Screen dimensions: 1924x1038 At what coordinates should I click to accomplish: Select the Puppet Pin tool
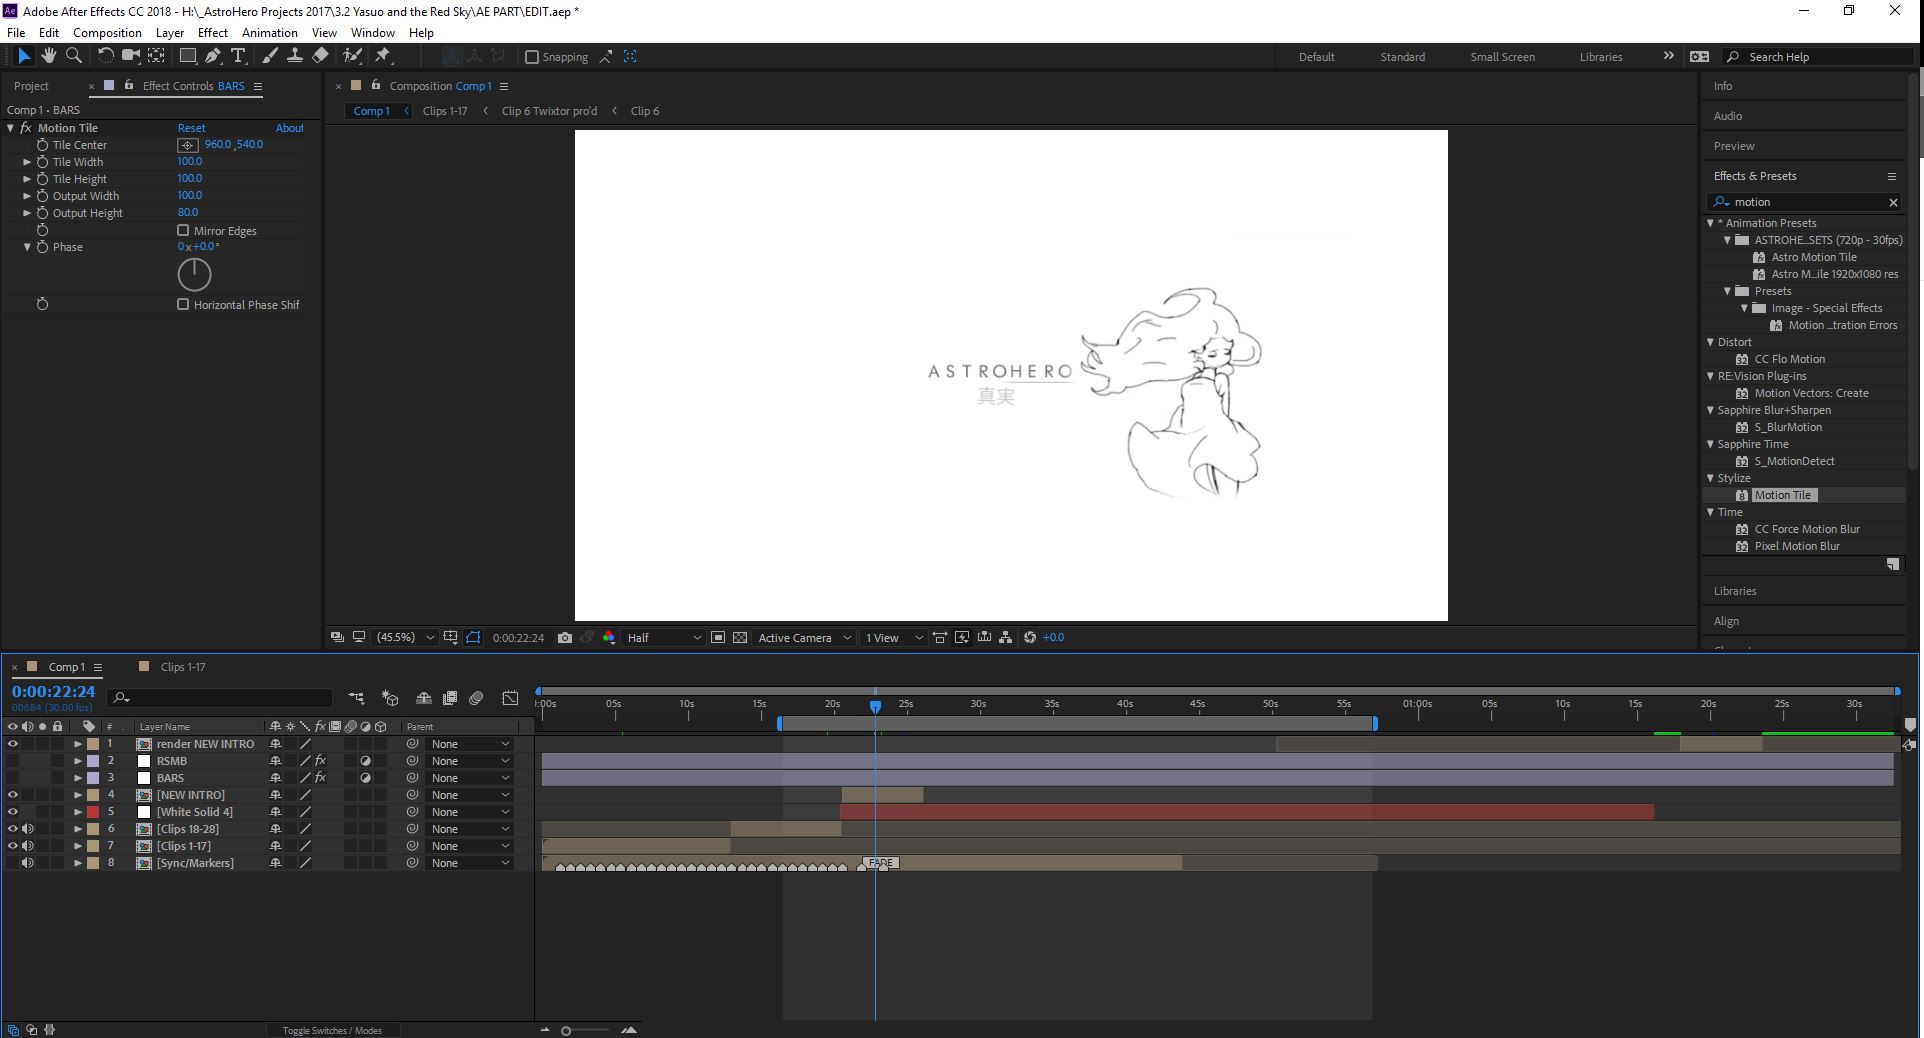(x=383, y=56)
